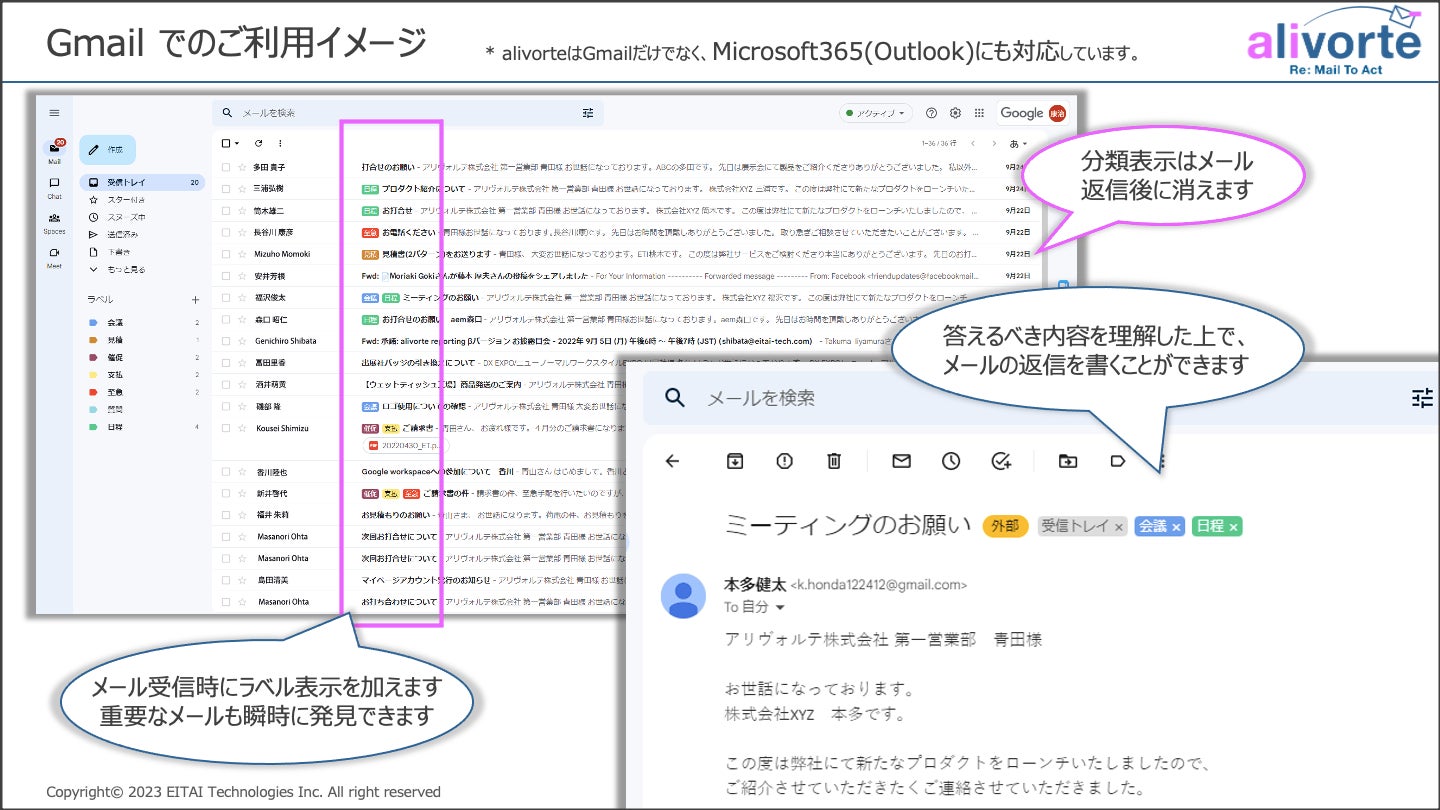The width and height of the screenshot is (1440, 810).
Task: Snooze the open email with clock icon
Action: pyautogui.click(x=951, y=461)
